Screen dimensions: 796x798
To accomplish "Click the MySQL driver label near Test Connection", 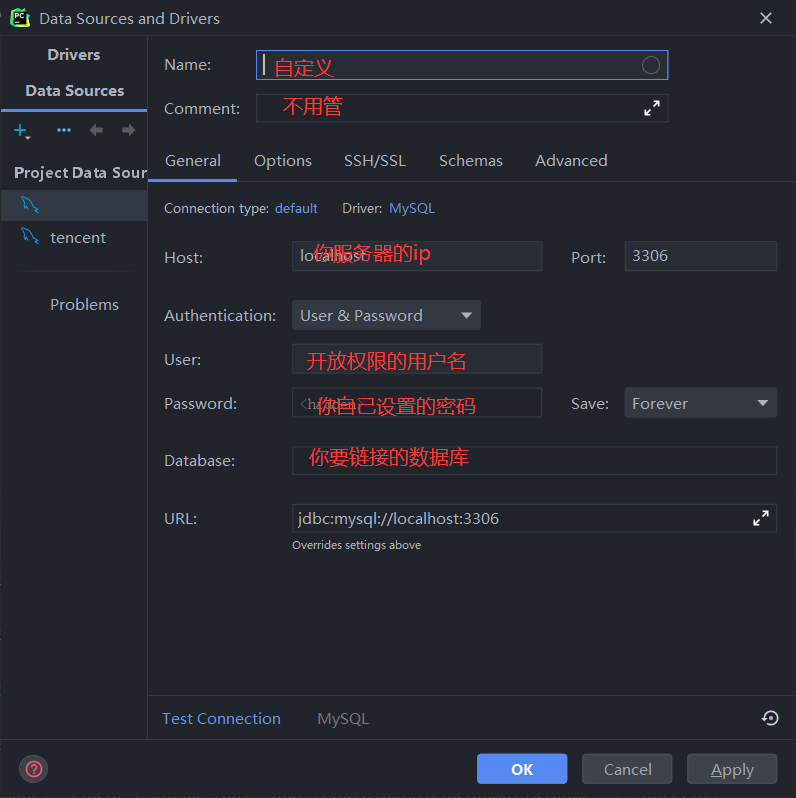I will click(x=343, y=718).
